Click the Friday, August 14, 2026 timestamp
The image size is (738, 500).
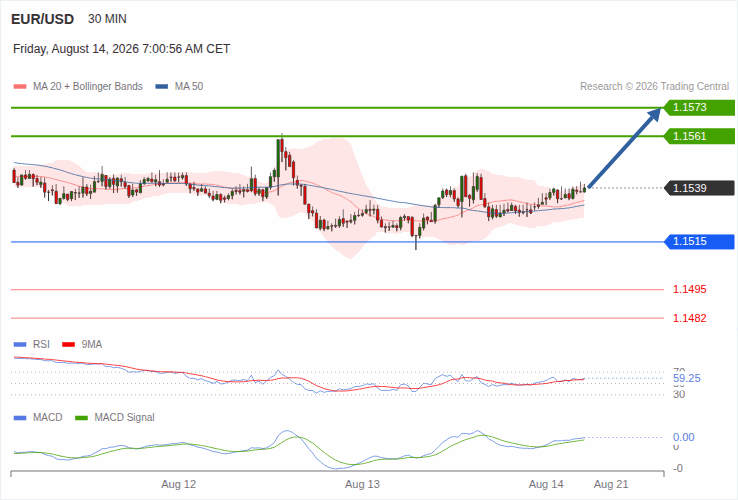(x=121, y=49)
